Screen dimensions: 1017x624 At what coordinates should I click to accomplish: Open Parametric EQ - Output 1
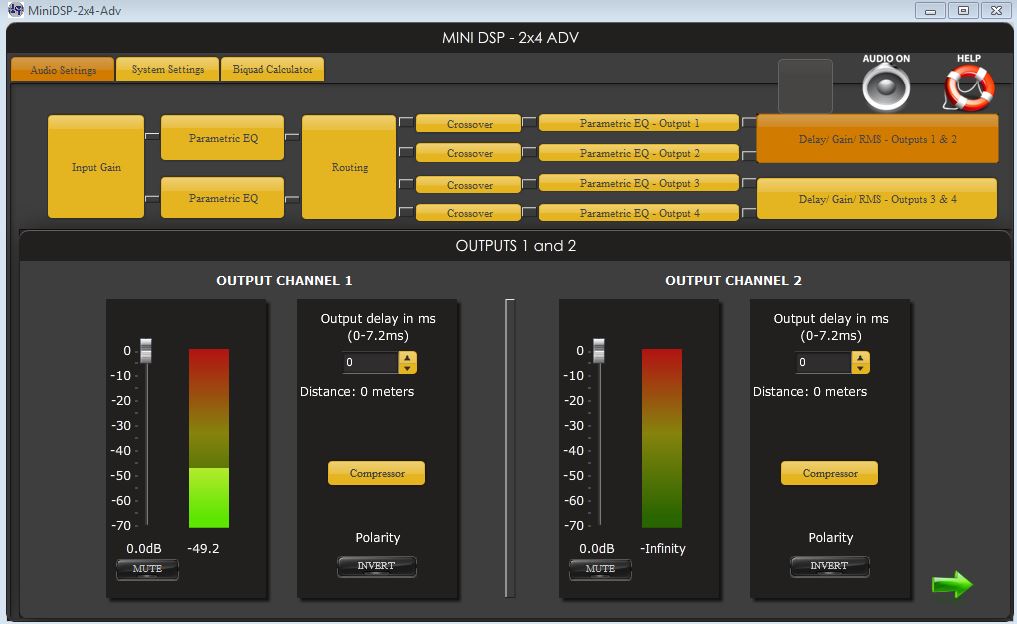[639, 123]
